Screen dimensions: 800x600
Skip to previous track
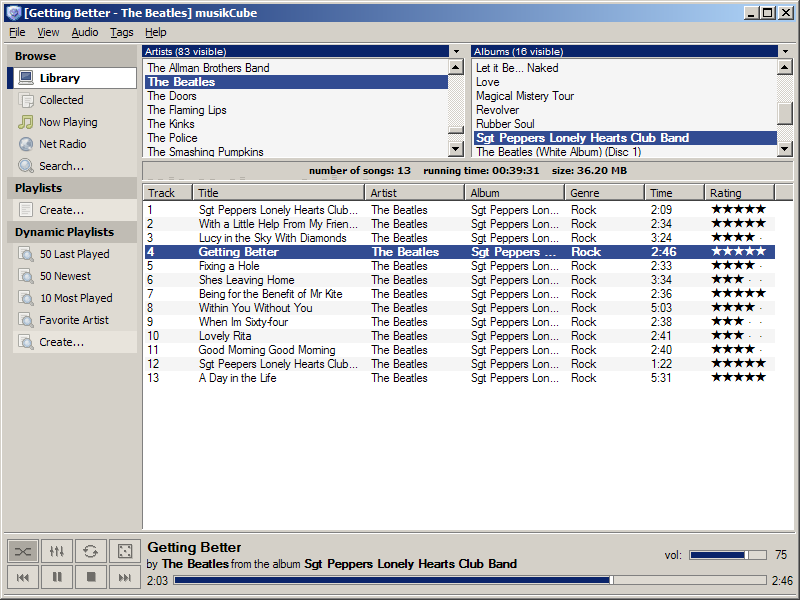(23, 577)
